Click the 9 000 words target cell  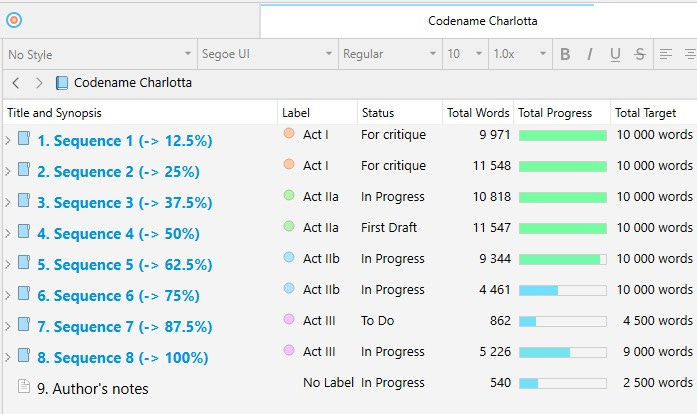click(658, 352)
